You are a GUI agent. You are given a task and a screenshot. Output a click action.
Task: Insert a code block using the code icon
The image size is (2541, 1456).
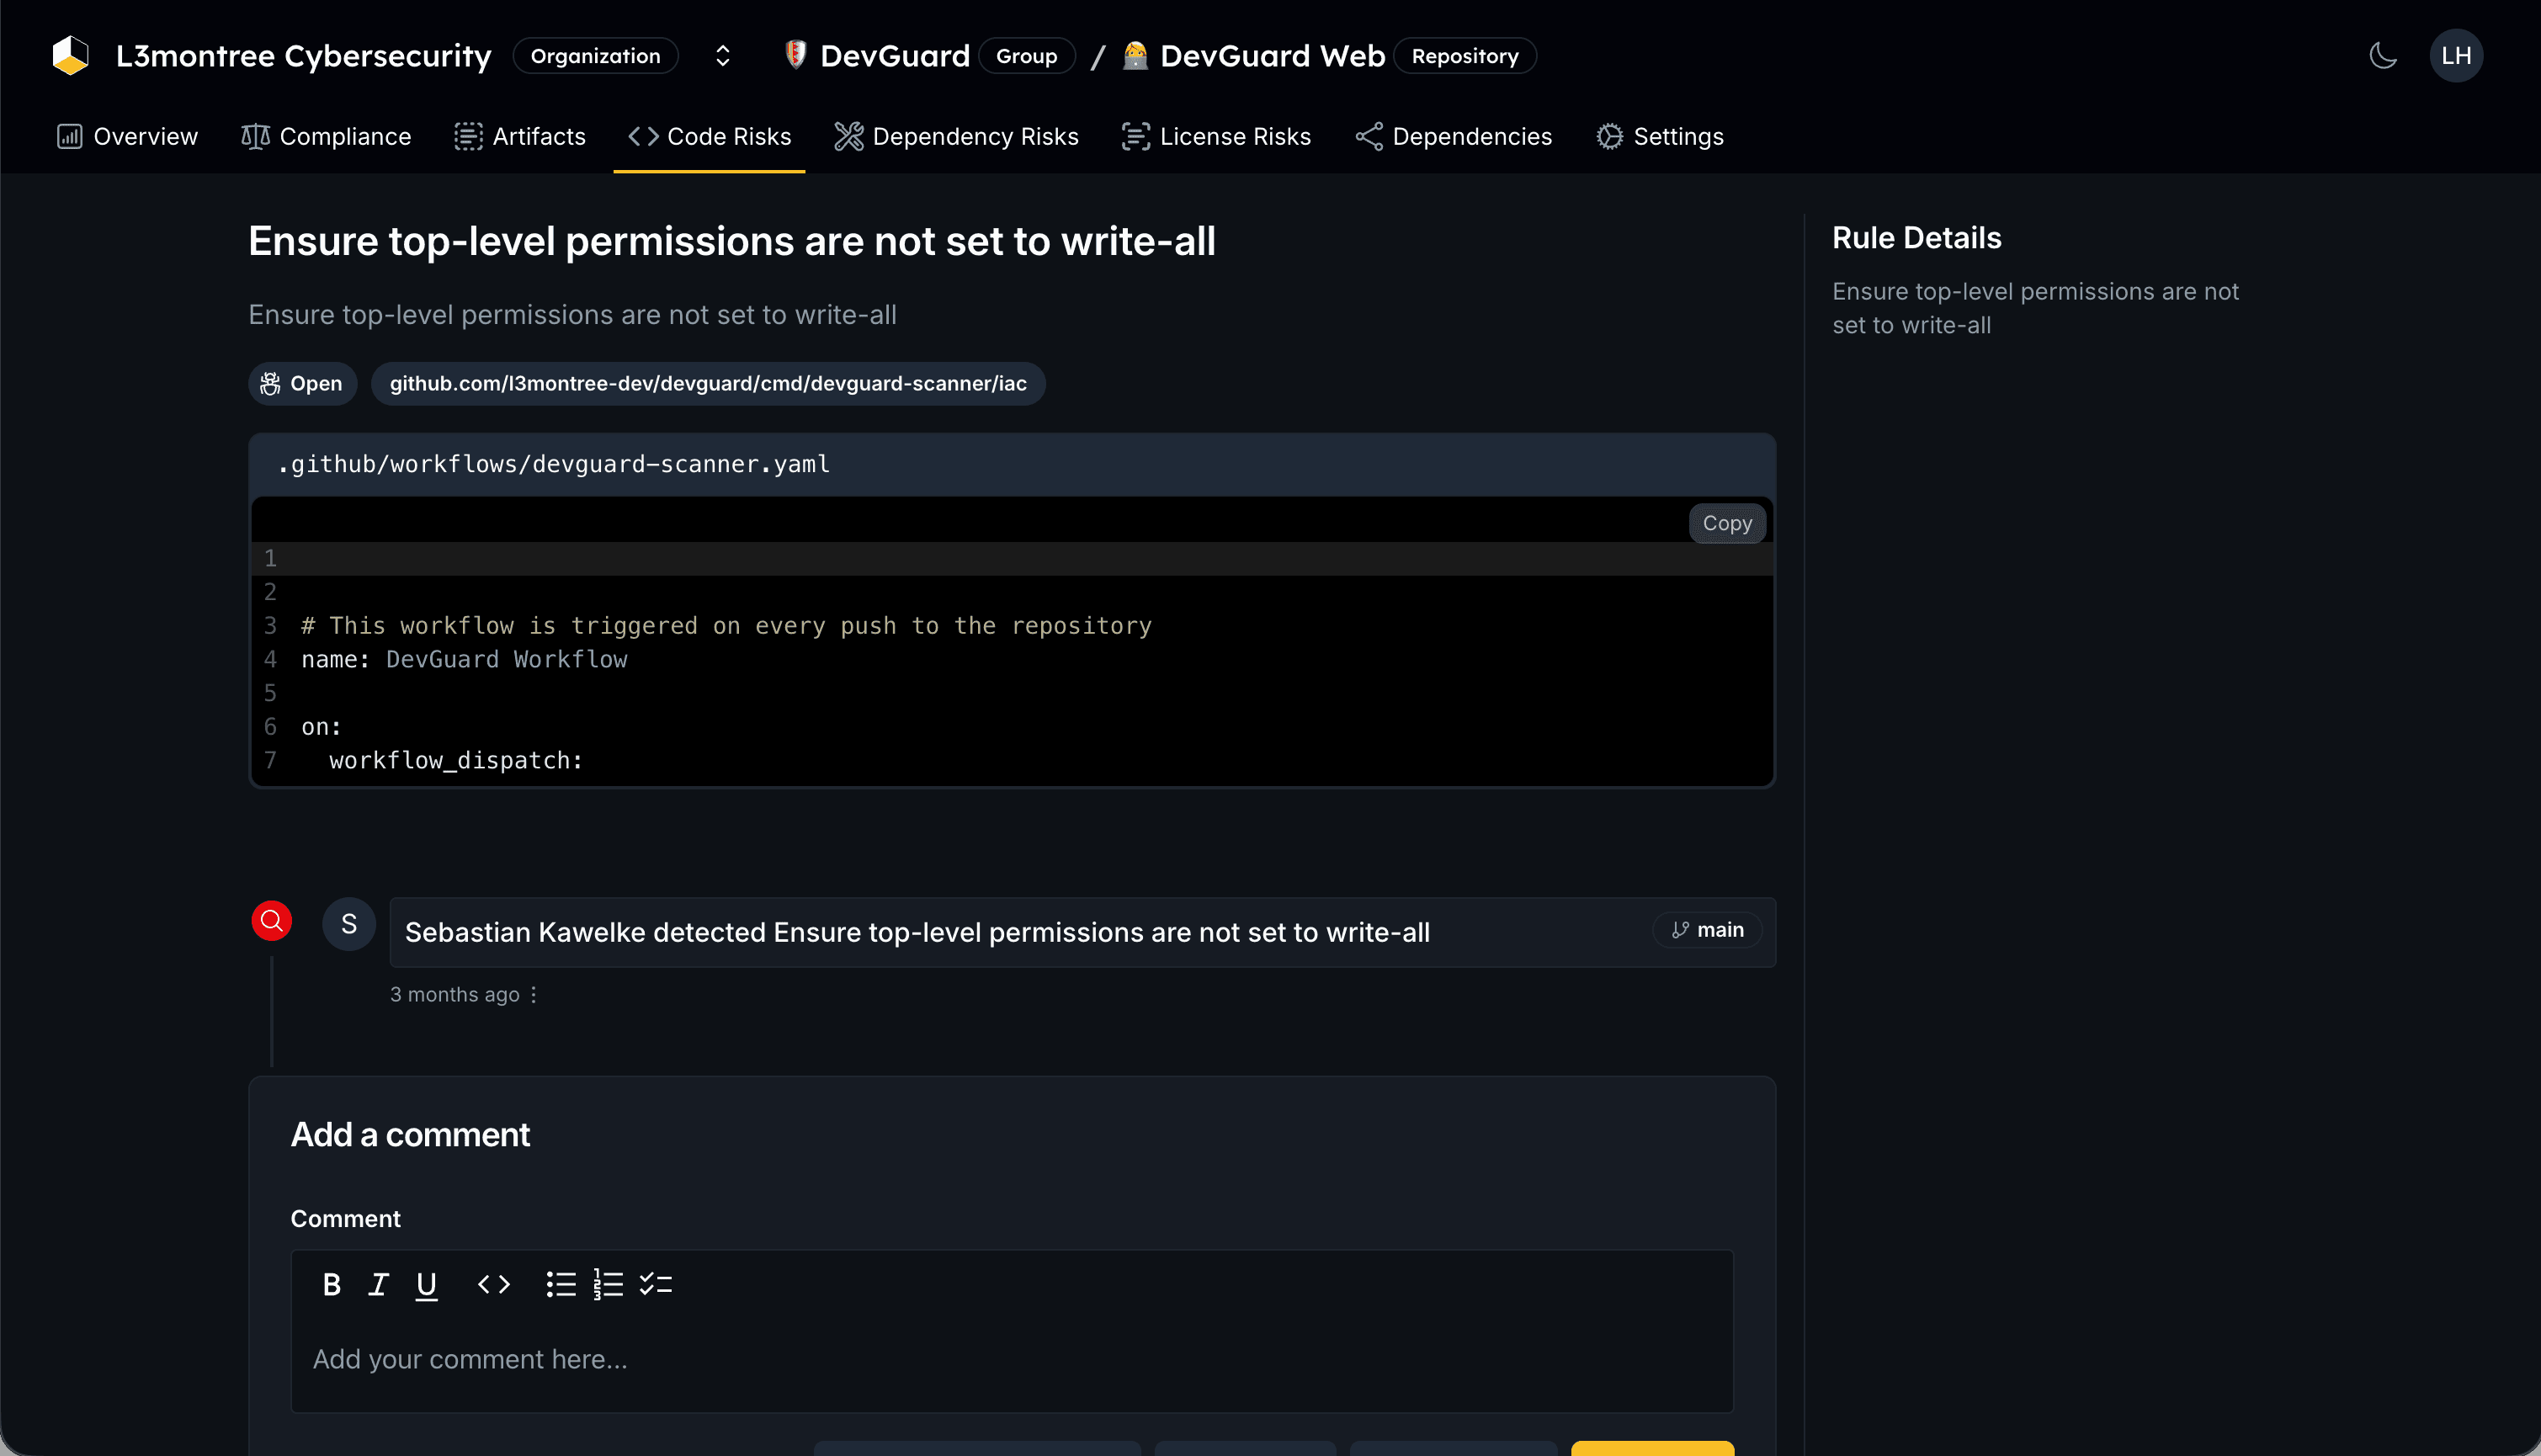coord(492,1284)
